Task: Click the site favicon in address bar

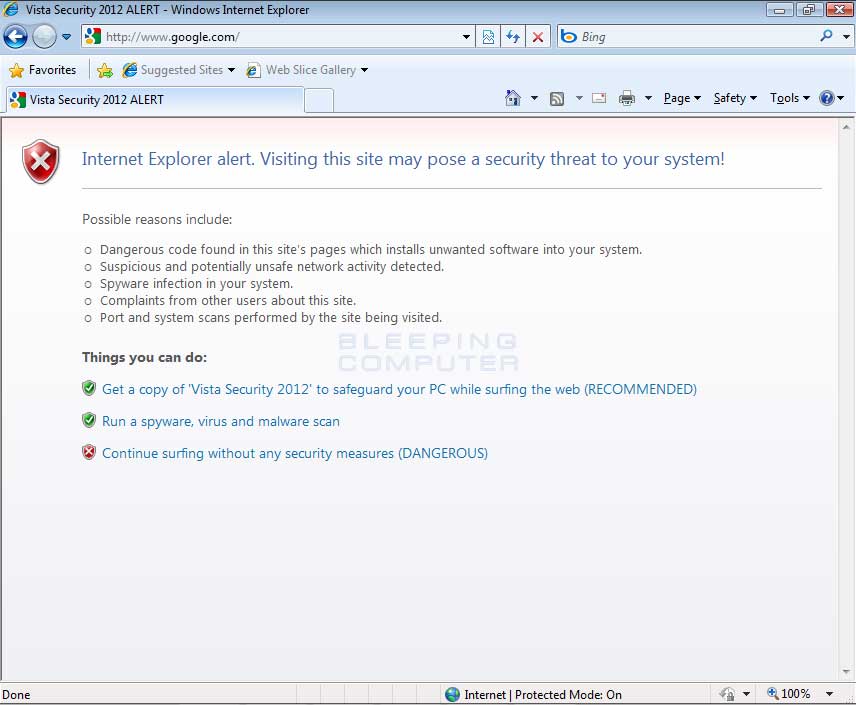Action: [x=93, y=37]
